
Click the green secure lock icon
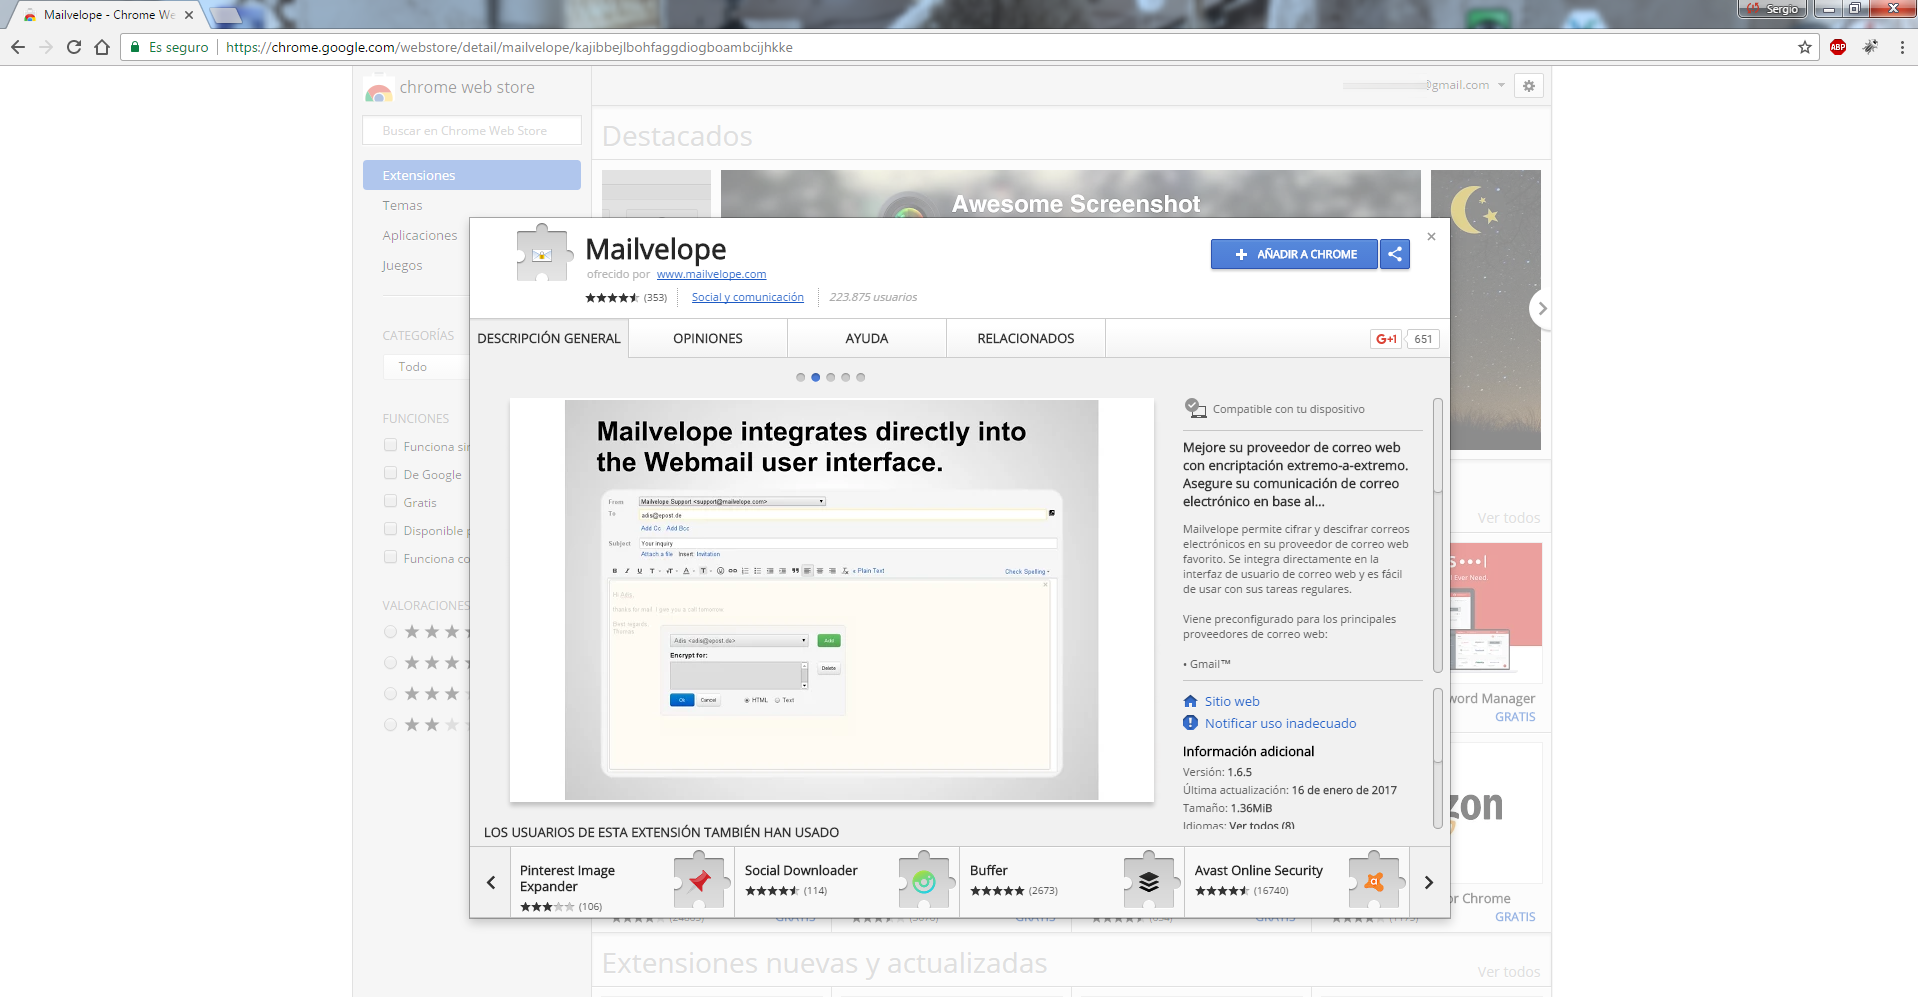(135, 47)
